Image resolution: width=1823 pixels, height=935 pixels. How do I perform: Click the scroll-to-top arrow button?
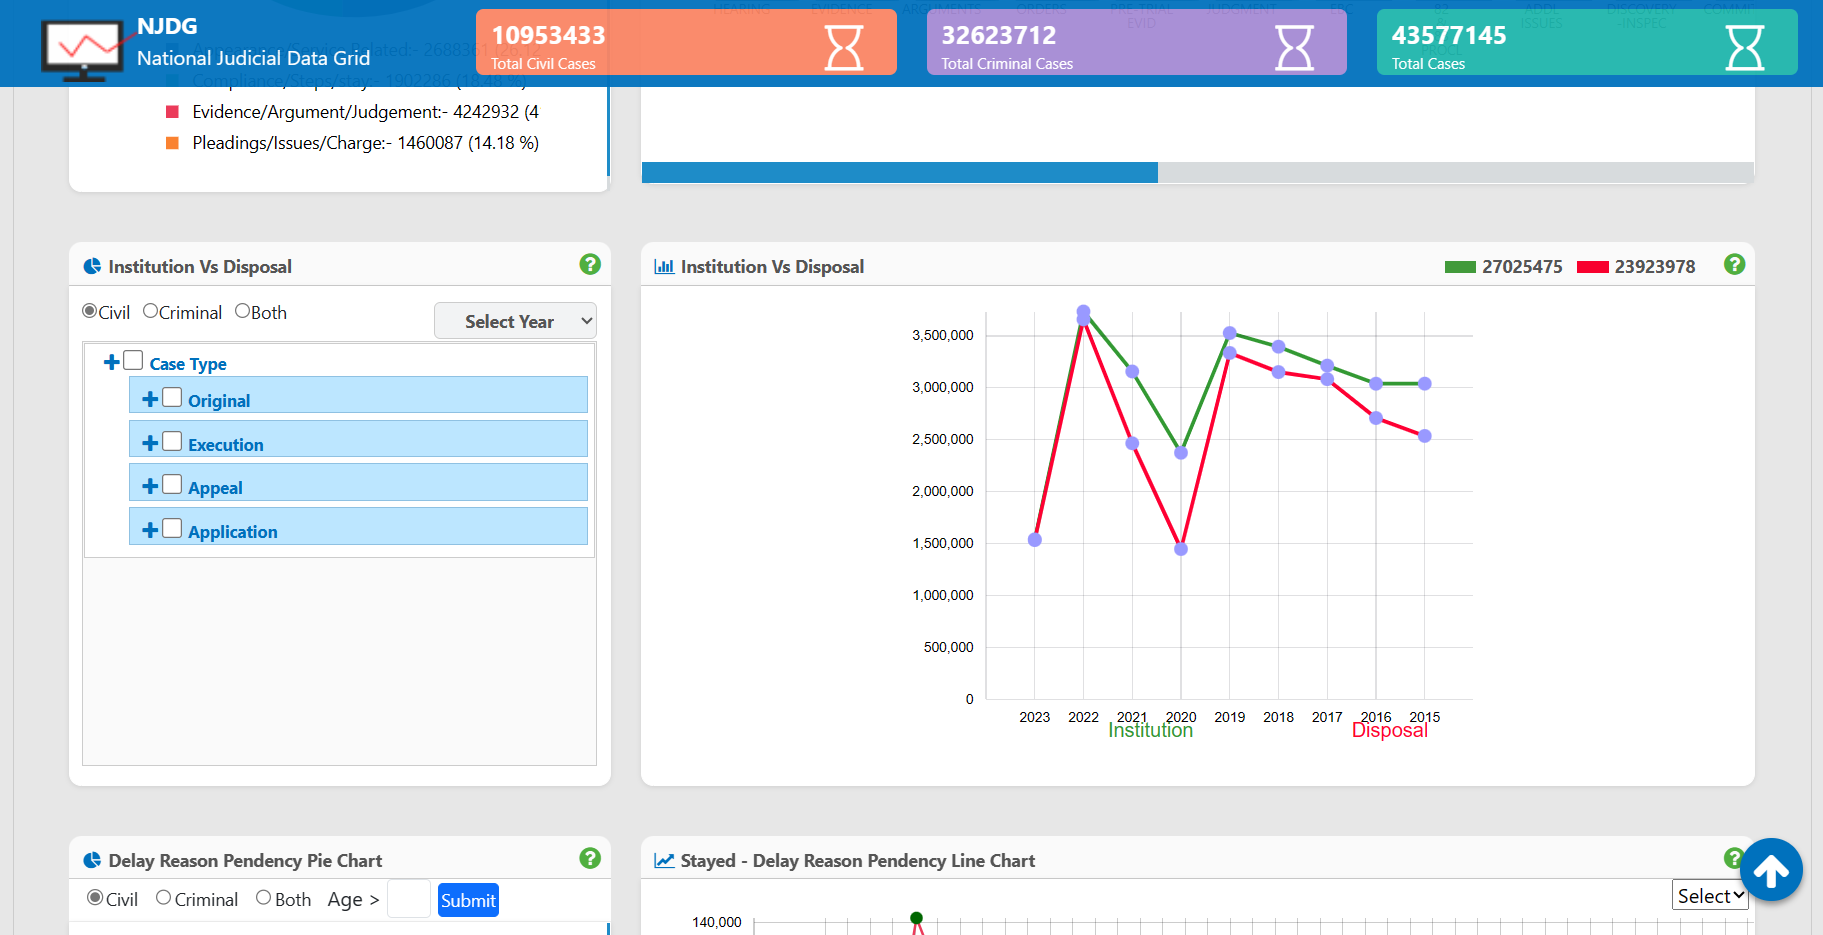tap(1770, 870)
